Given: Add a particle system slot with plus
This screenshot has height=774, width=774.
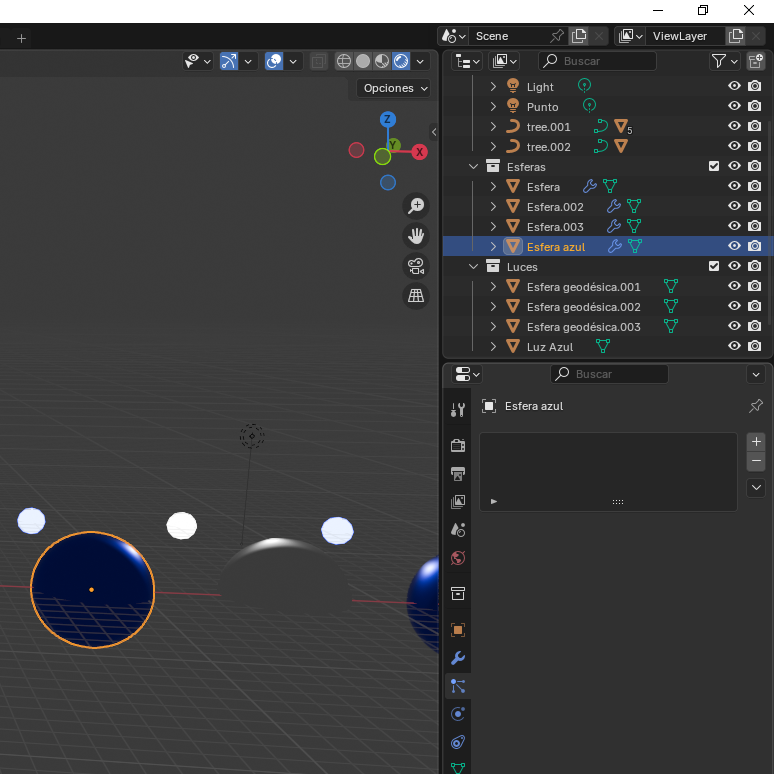Looking at the screenshot, I should [x=756, y=441].
